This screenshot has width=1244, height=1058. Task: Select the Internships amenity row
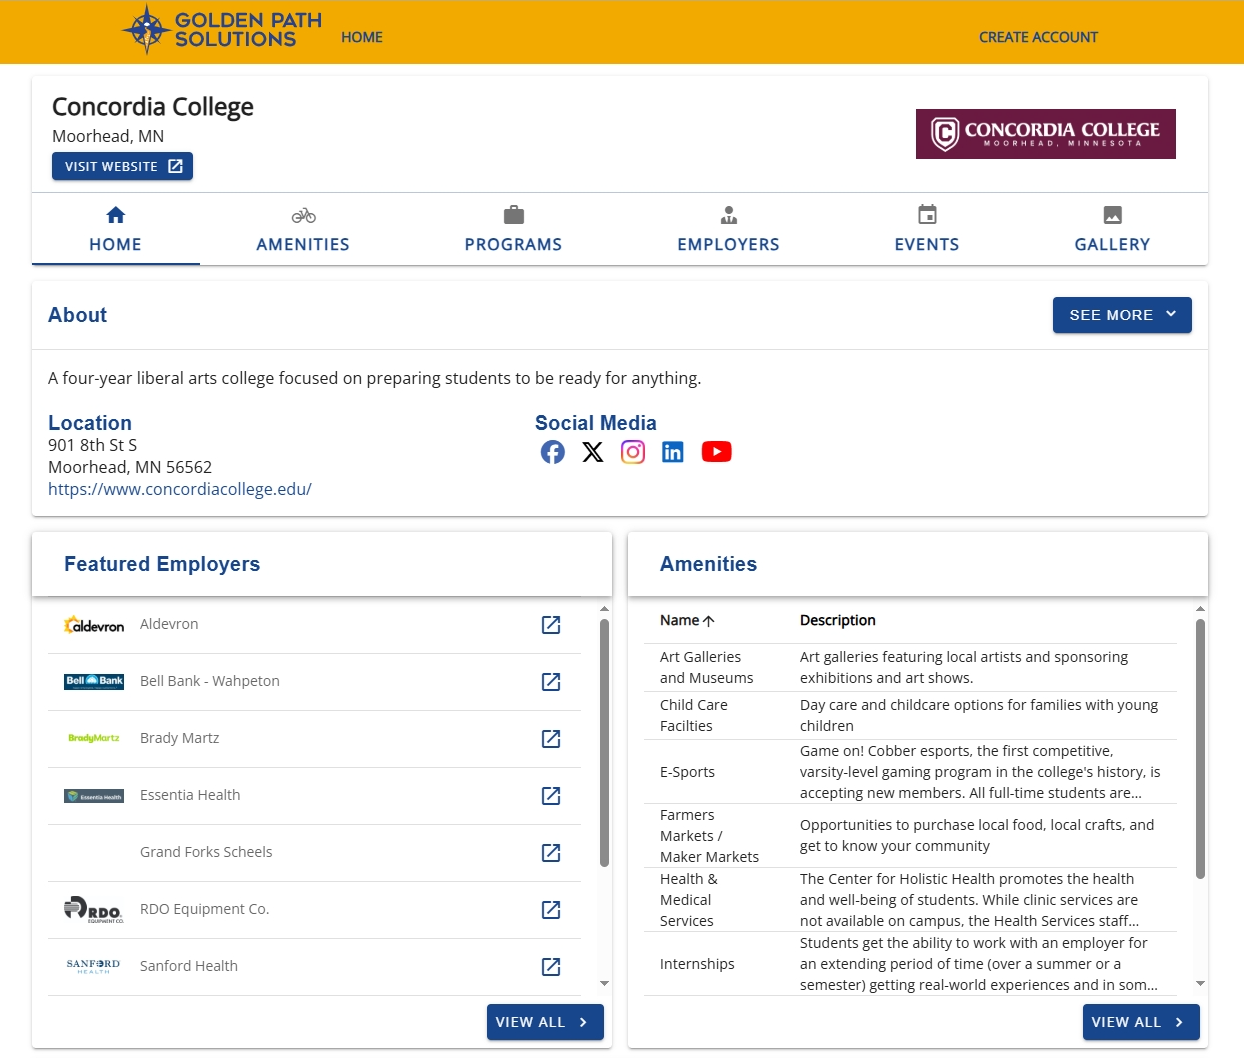point(910,964)
